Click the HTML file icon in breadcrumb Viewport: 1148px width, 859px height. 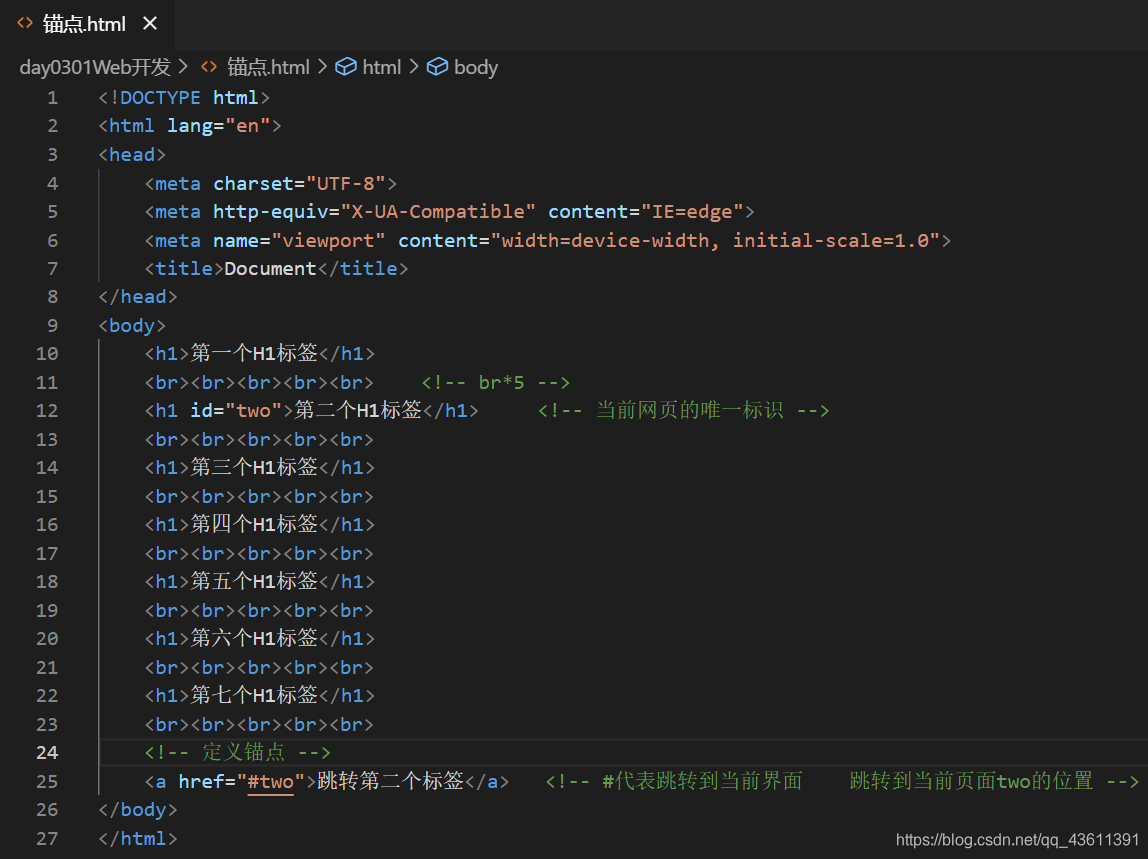click(209, 67)
